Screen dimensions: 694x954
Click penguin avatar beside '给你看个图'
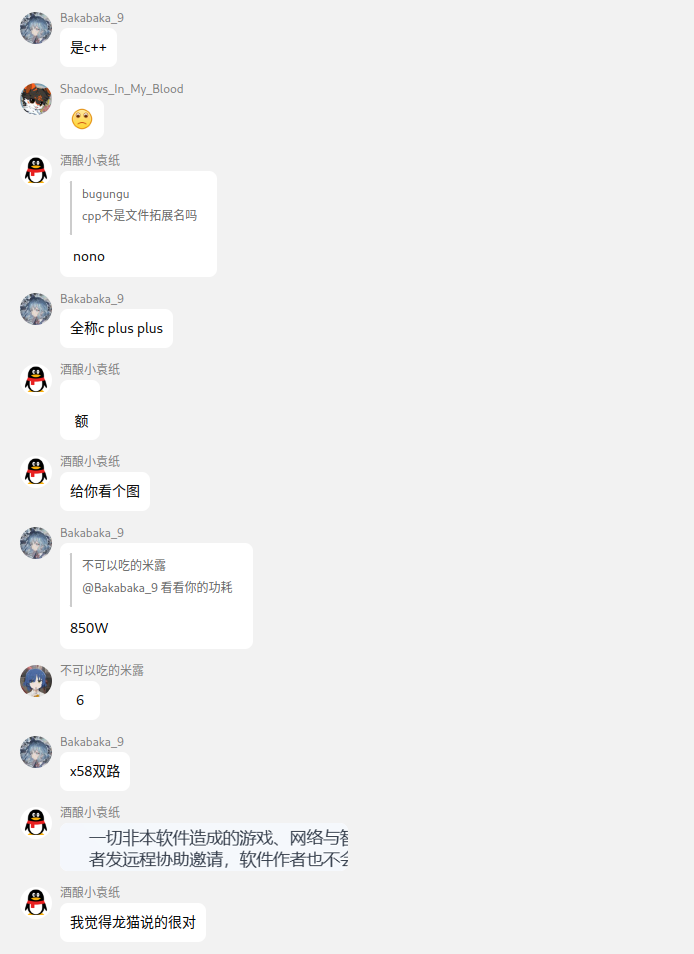click(36, 472)
